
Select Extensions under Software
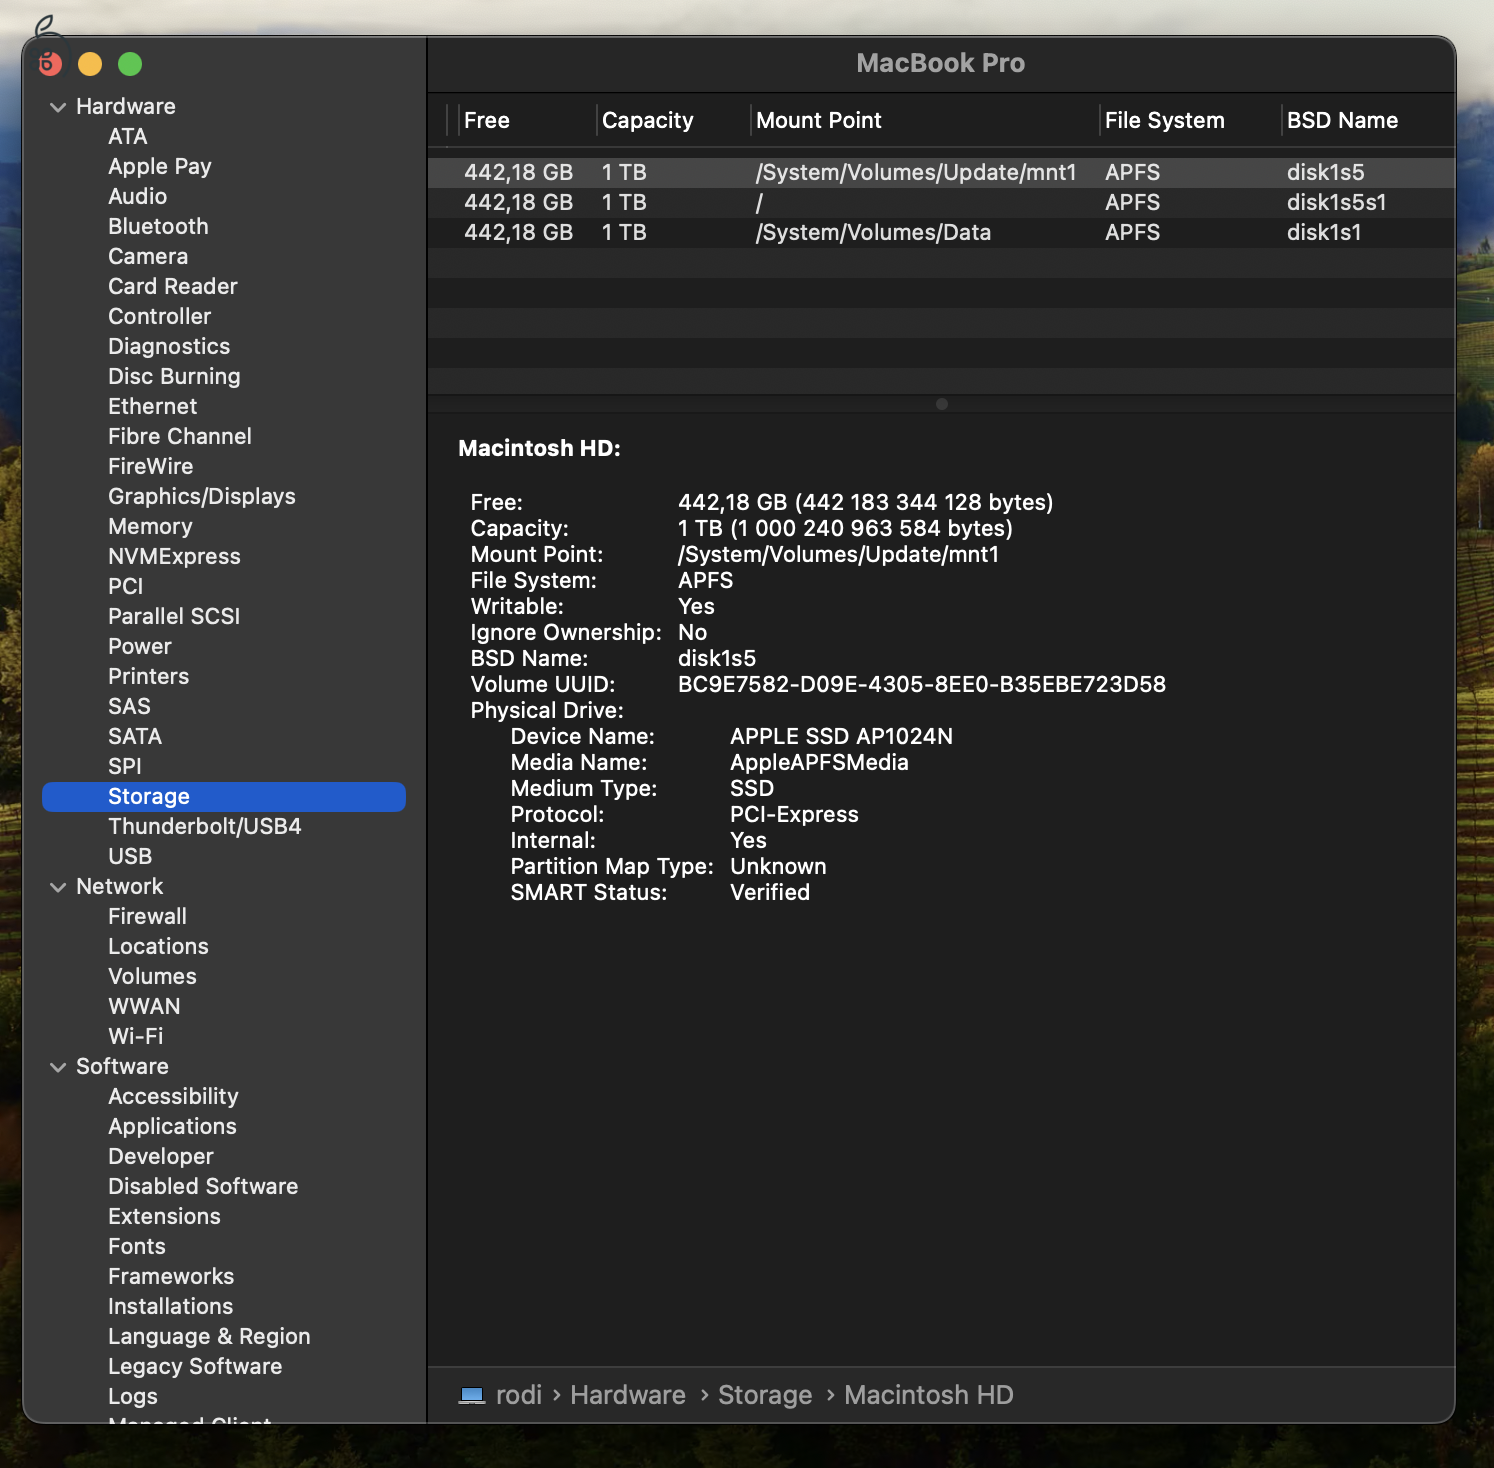coord(164,1216)
